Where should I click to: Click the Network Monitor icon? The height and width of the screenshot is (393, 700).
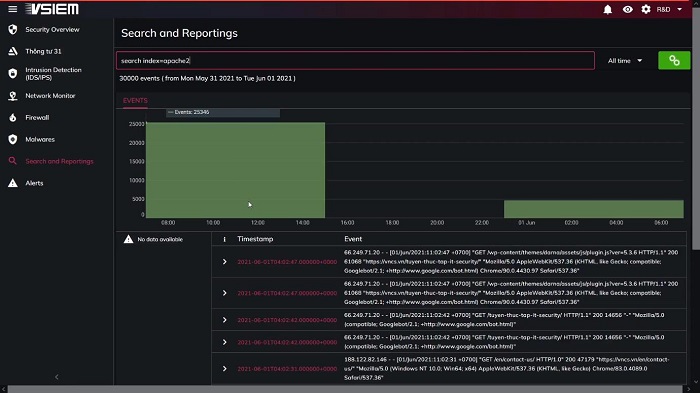click(12, 96)
